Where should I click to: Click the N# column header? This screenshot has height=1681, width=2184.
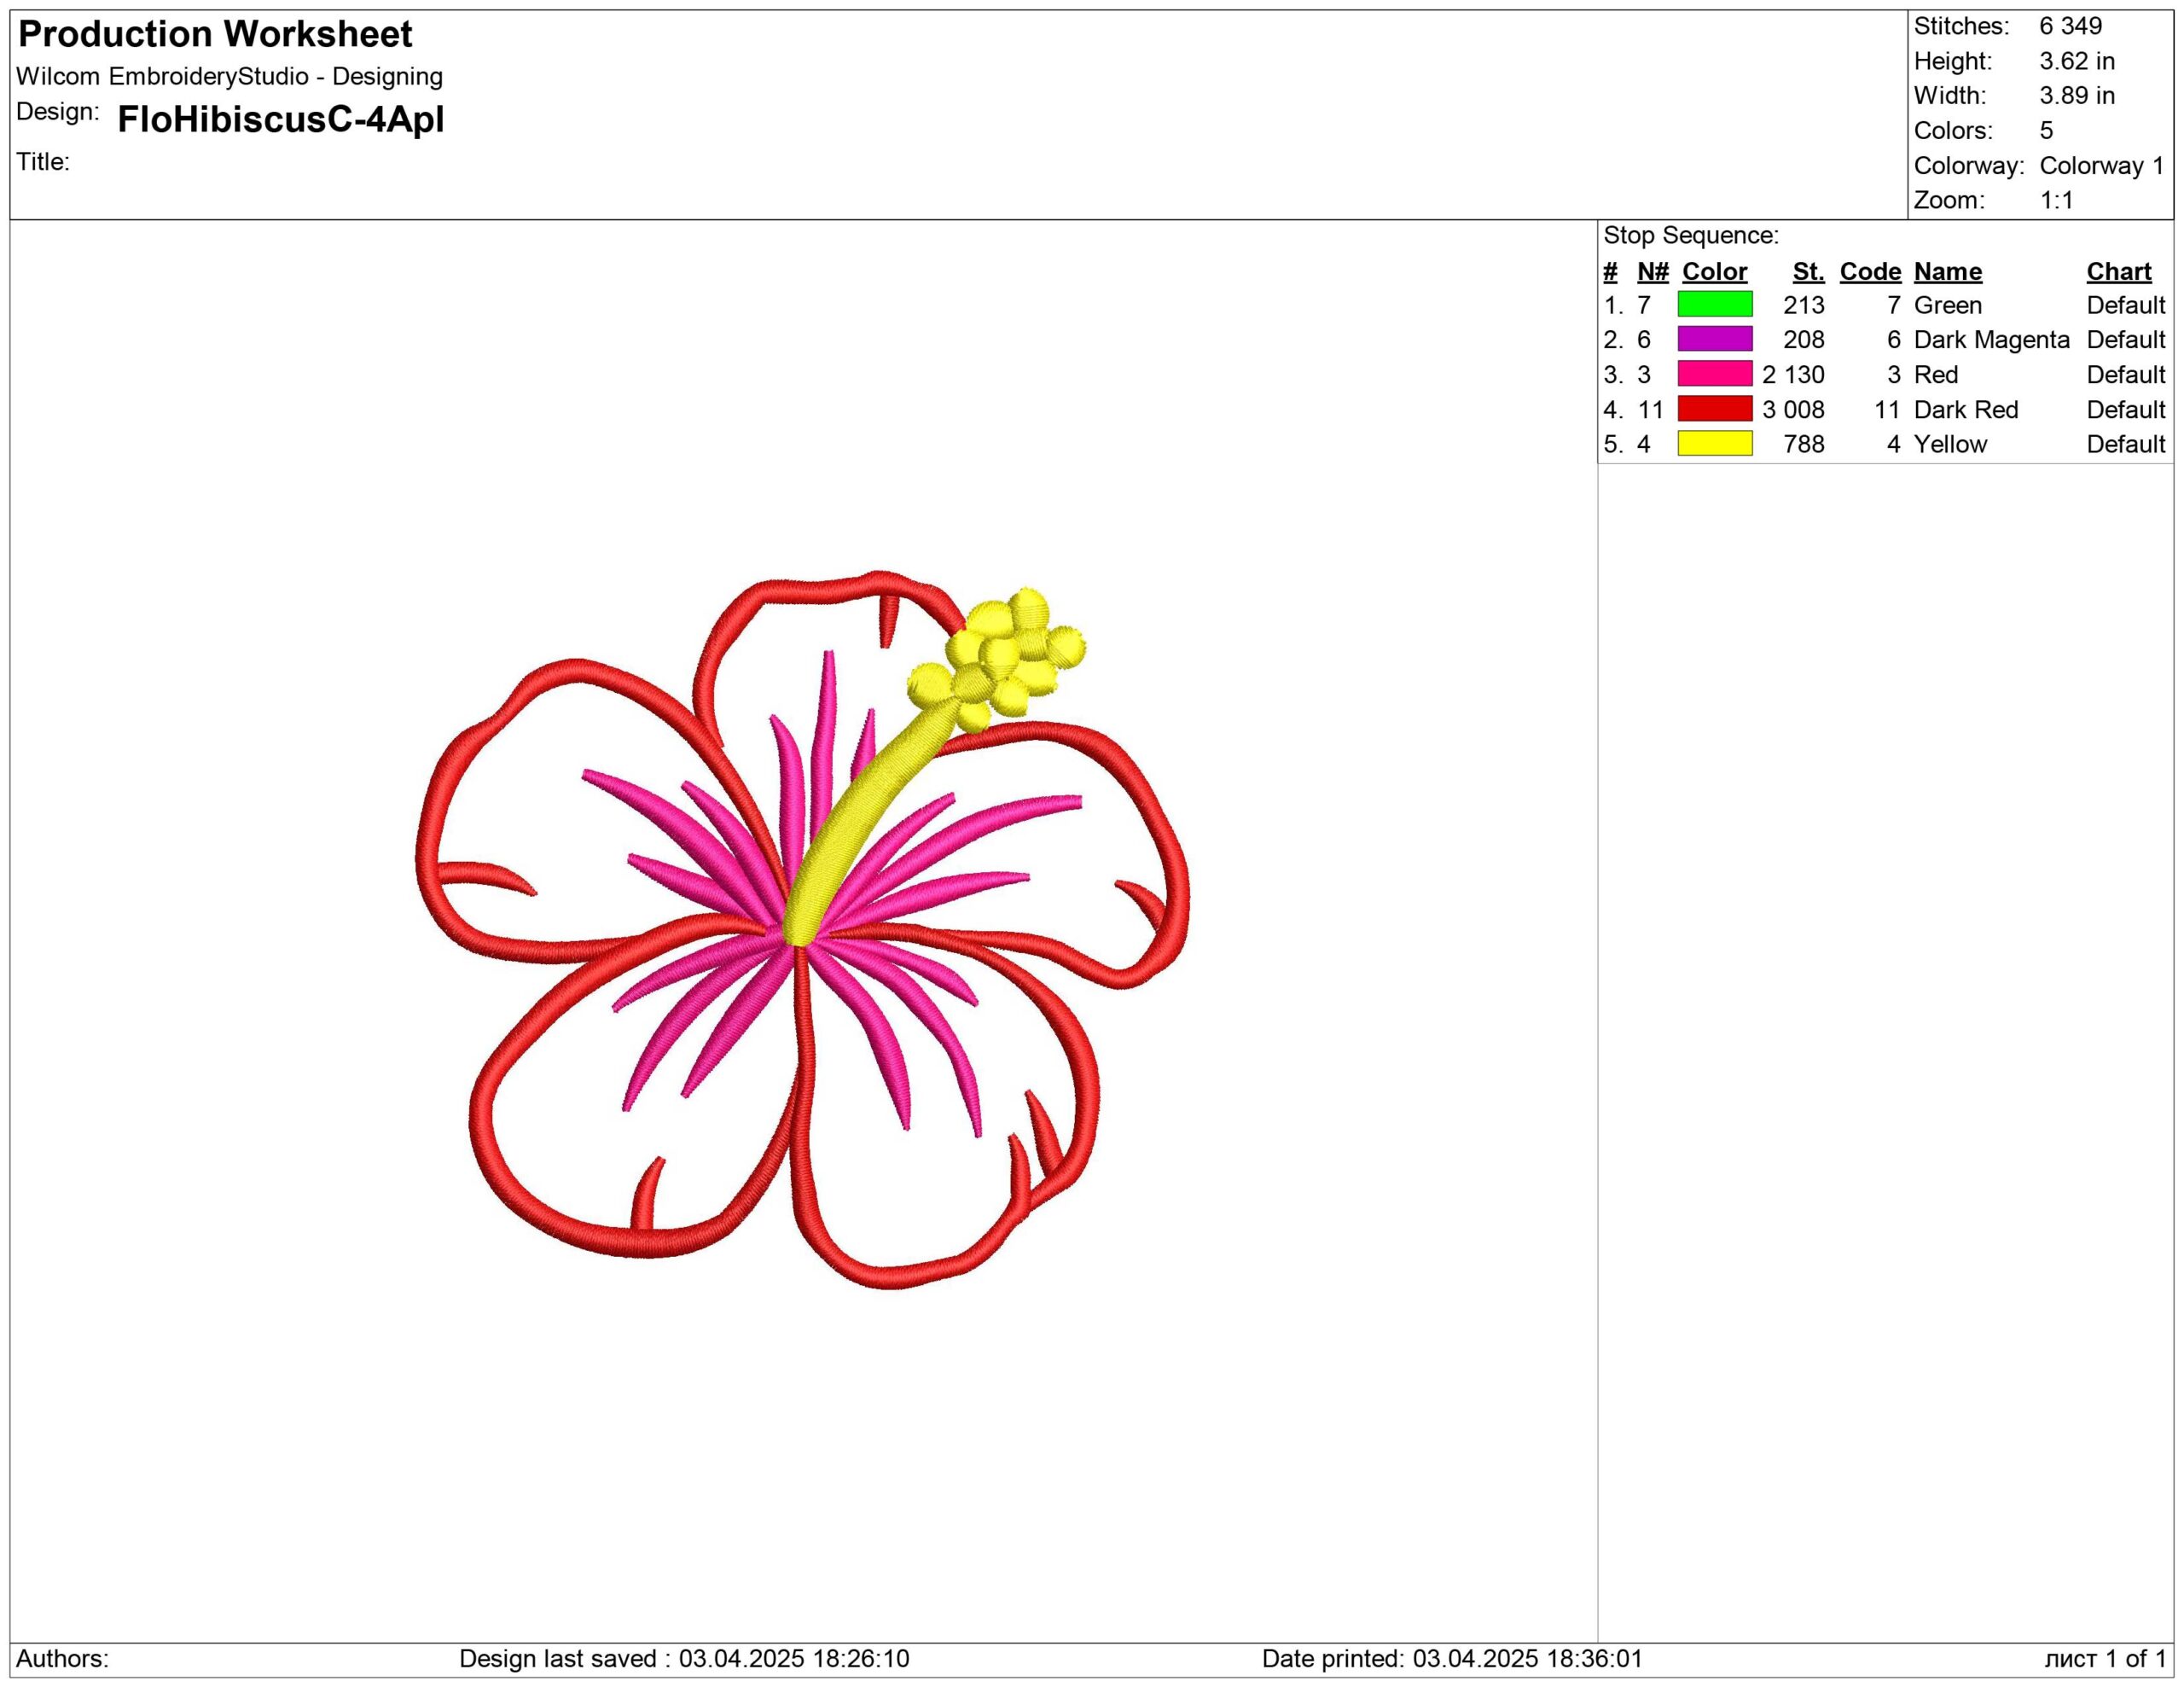[x=1652, y=271]
